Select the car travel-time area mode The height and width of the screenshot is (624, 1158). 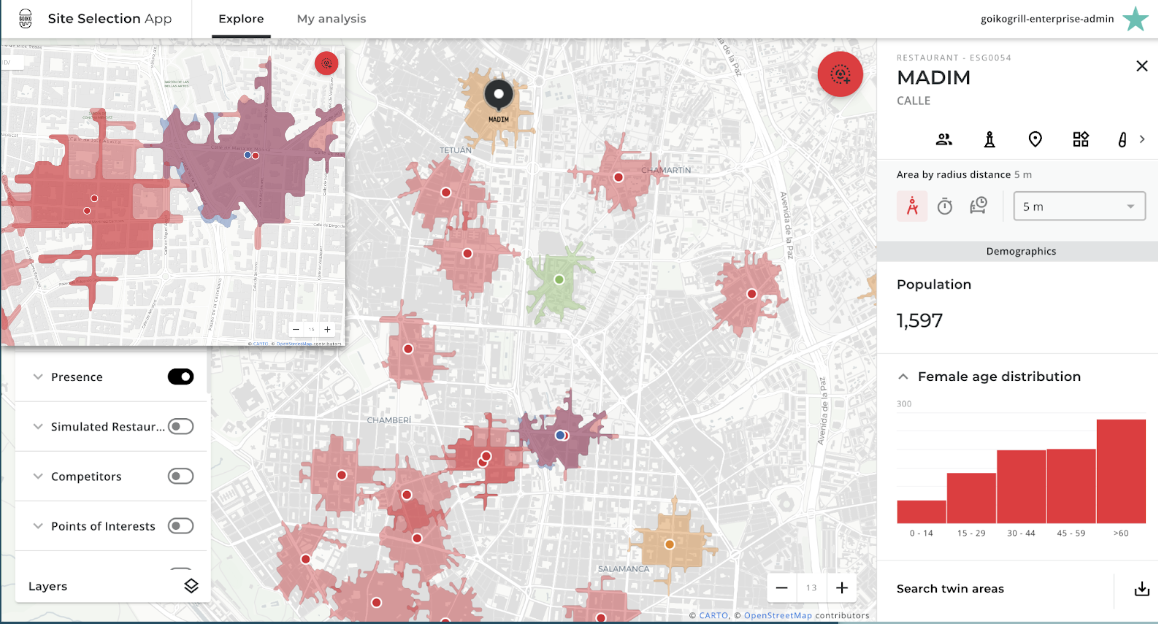pyautogui.click(x=979, y=206)
